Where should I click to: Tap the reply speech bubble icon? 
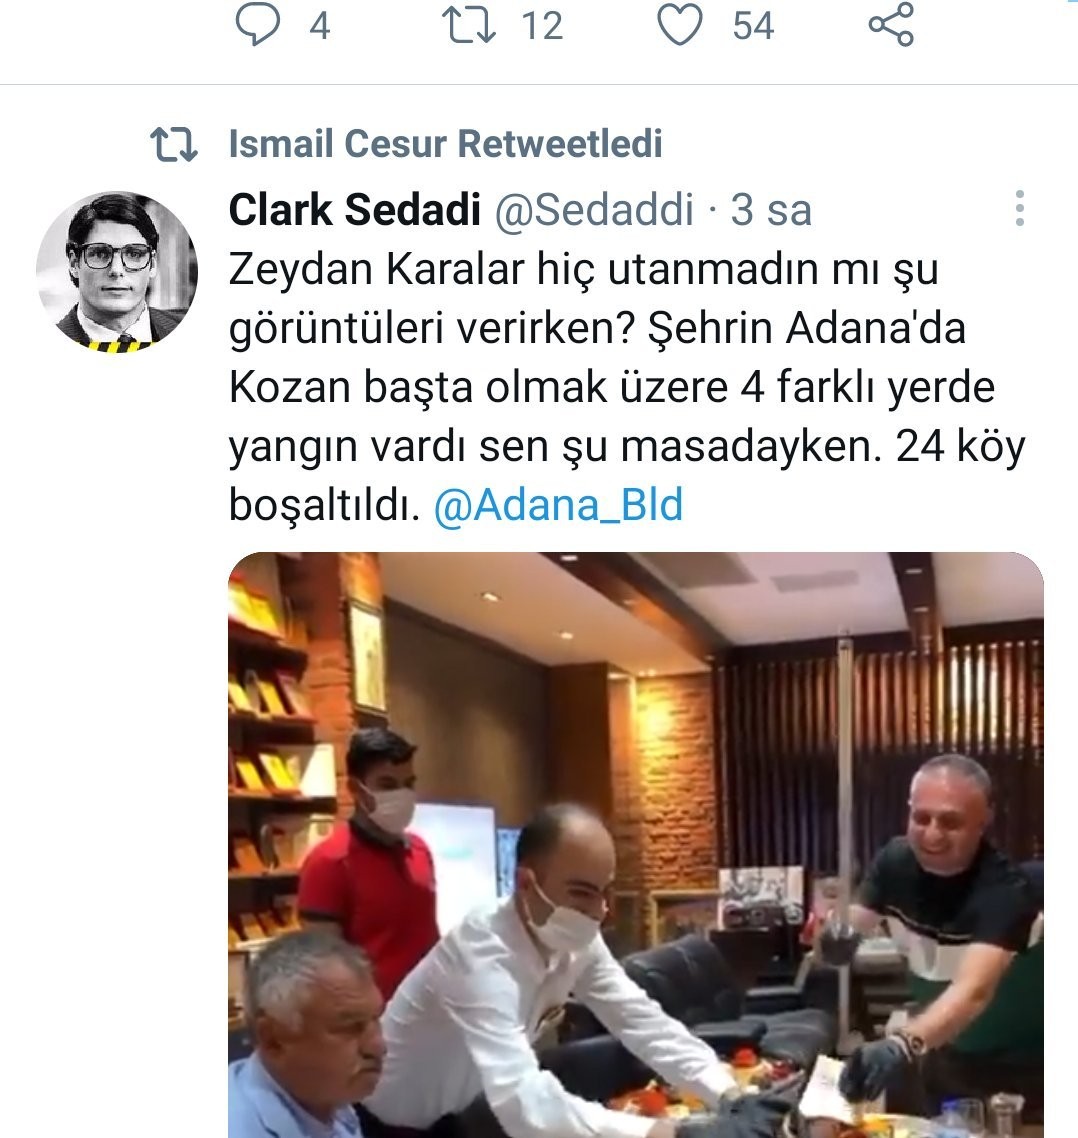(x=257, y=25)
